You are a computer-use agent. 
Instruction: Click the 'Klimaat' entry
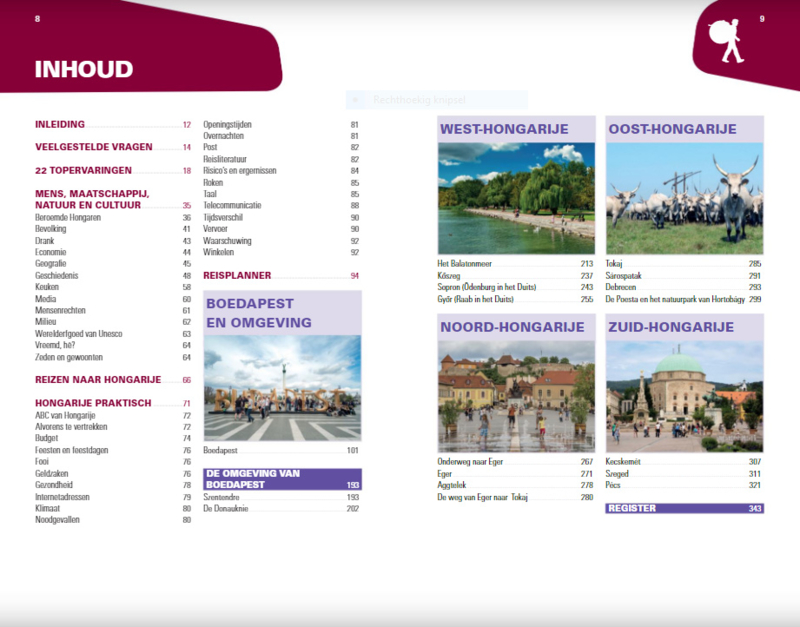click(113, 508)
